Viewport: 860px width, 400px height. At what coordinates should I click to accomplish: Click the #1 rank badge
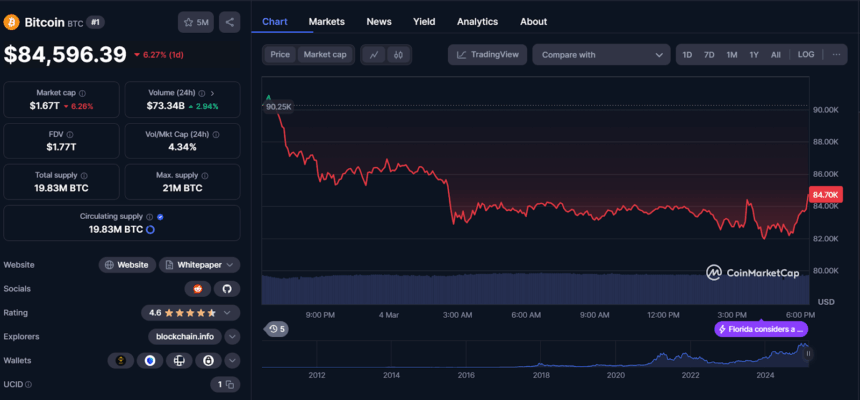point(97,22)
